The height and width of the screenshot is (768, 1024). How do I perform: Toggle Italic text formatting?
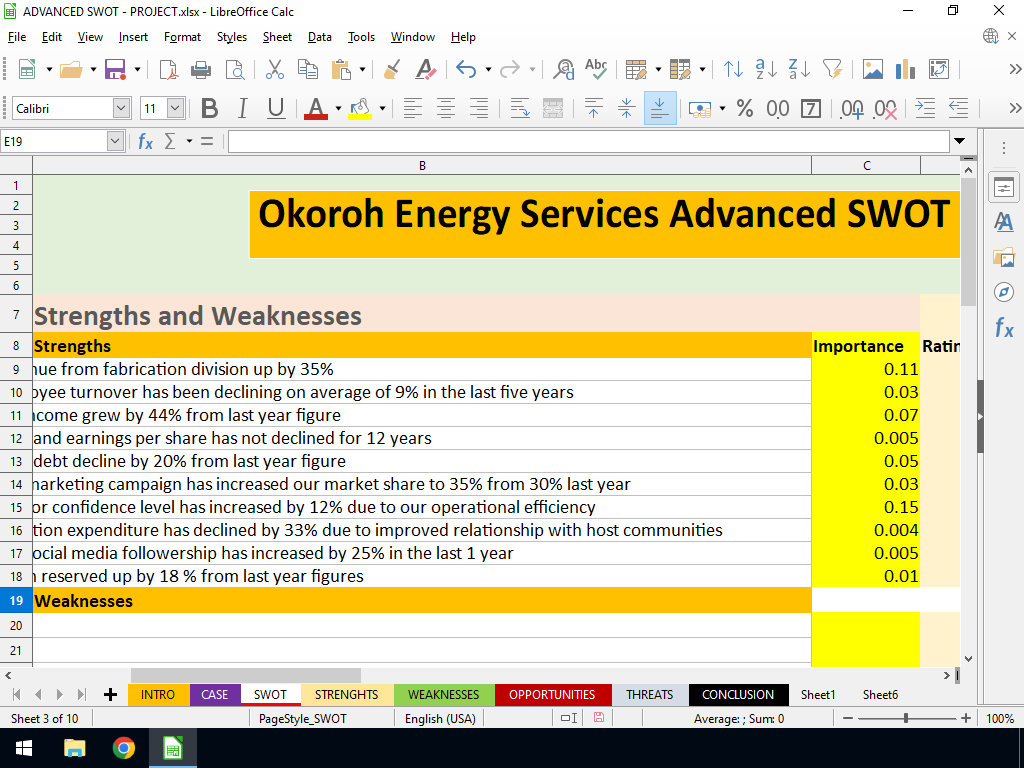[243, 108]
